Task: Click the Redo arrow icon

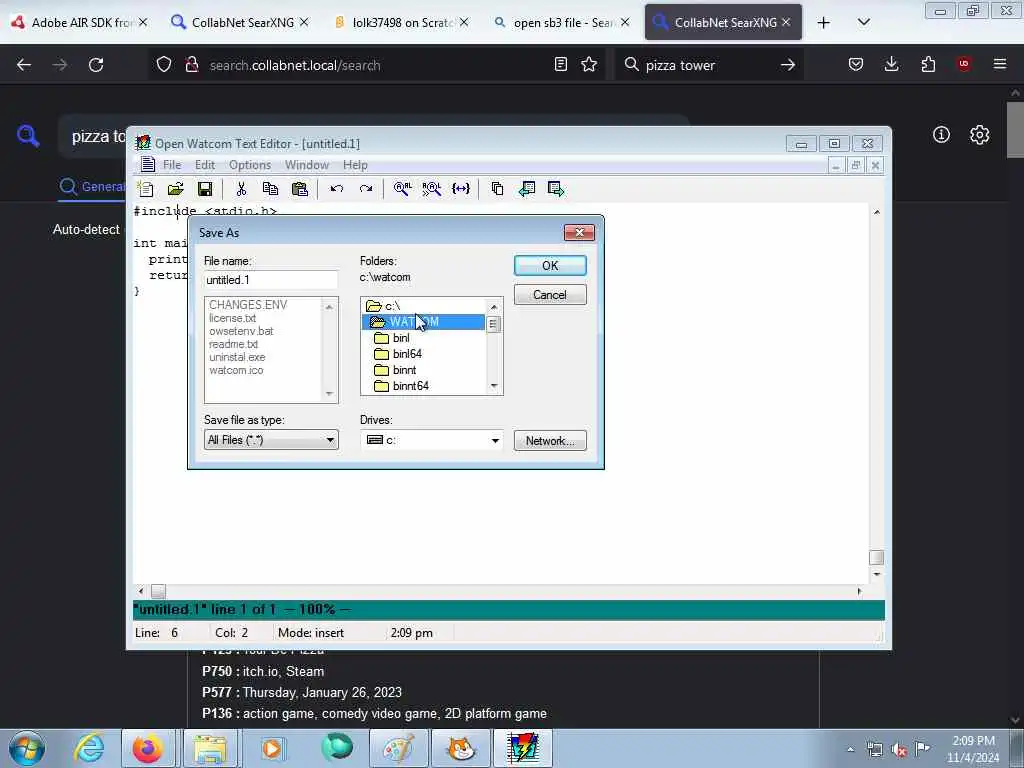Action: [366, 189]
